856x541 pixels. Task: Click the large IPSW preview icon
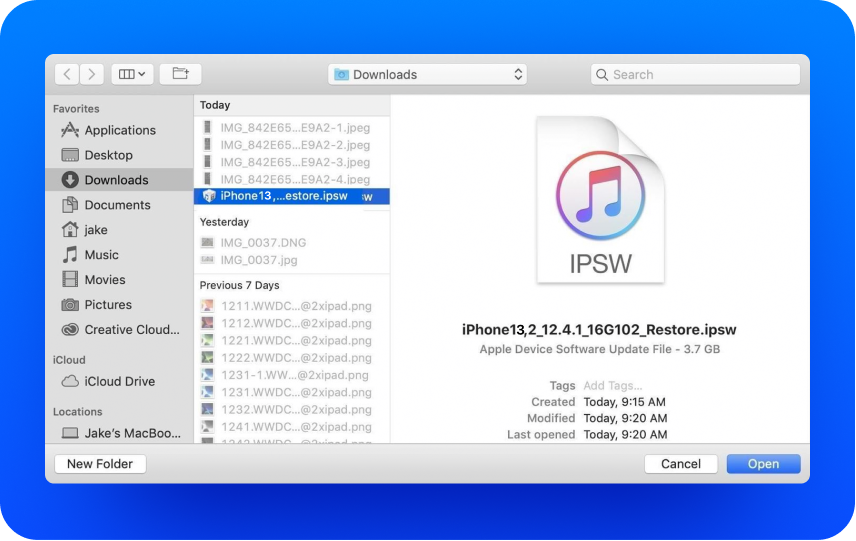point(601,200)
